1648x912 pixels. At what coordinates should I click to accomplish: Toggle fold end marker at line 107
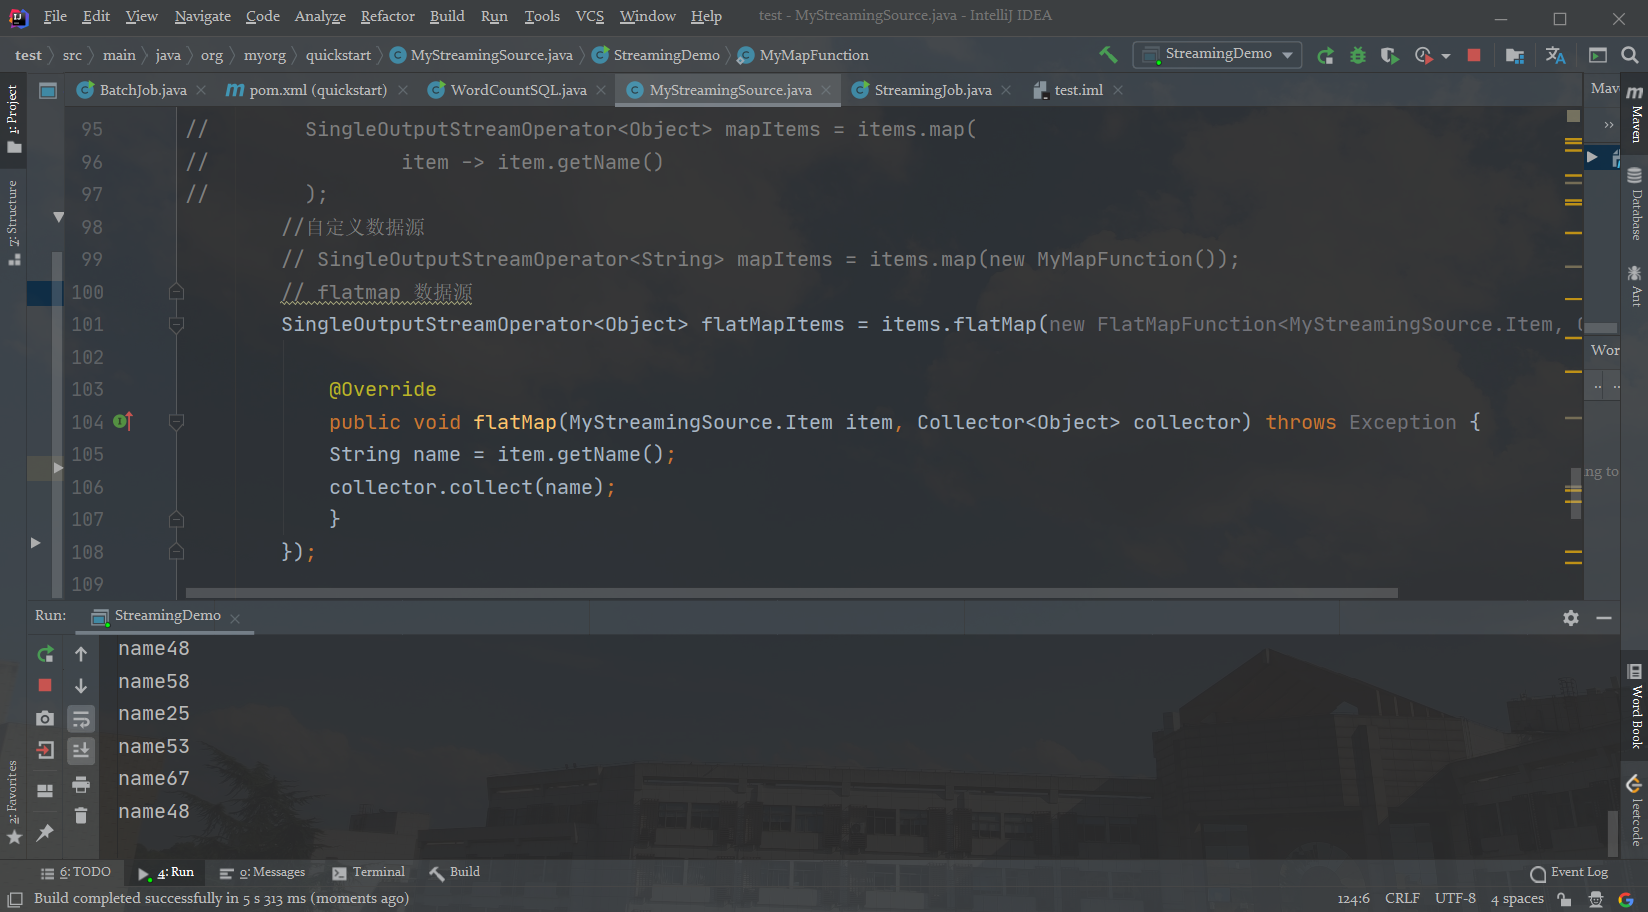[x=176, y=519]
